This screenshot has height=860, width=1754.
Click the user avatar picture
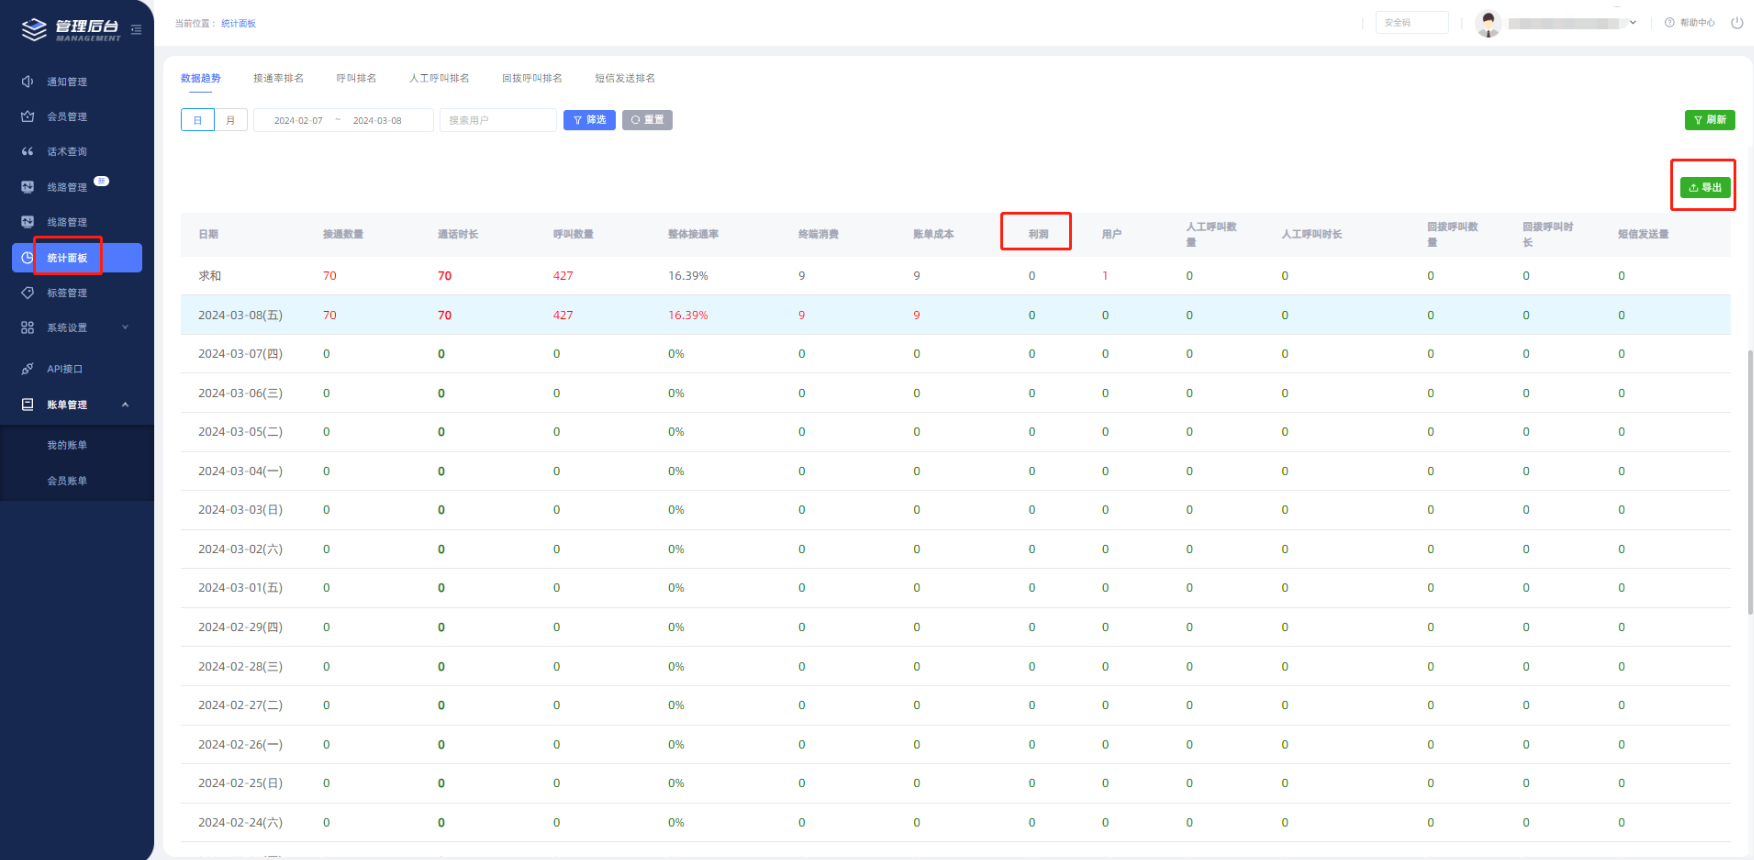(1488, 23)
